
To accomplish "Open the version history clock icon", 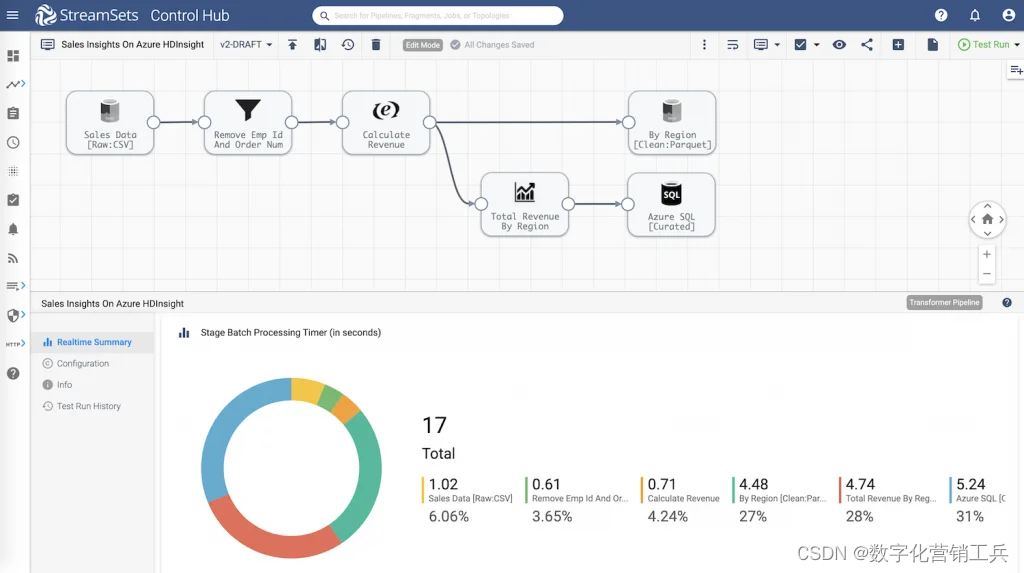I will (348, 44).
